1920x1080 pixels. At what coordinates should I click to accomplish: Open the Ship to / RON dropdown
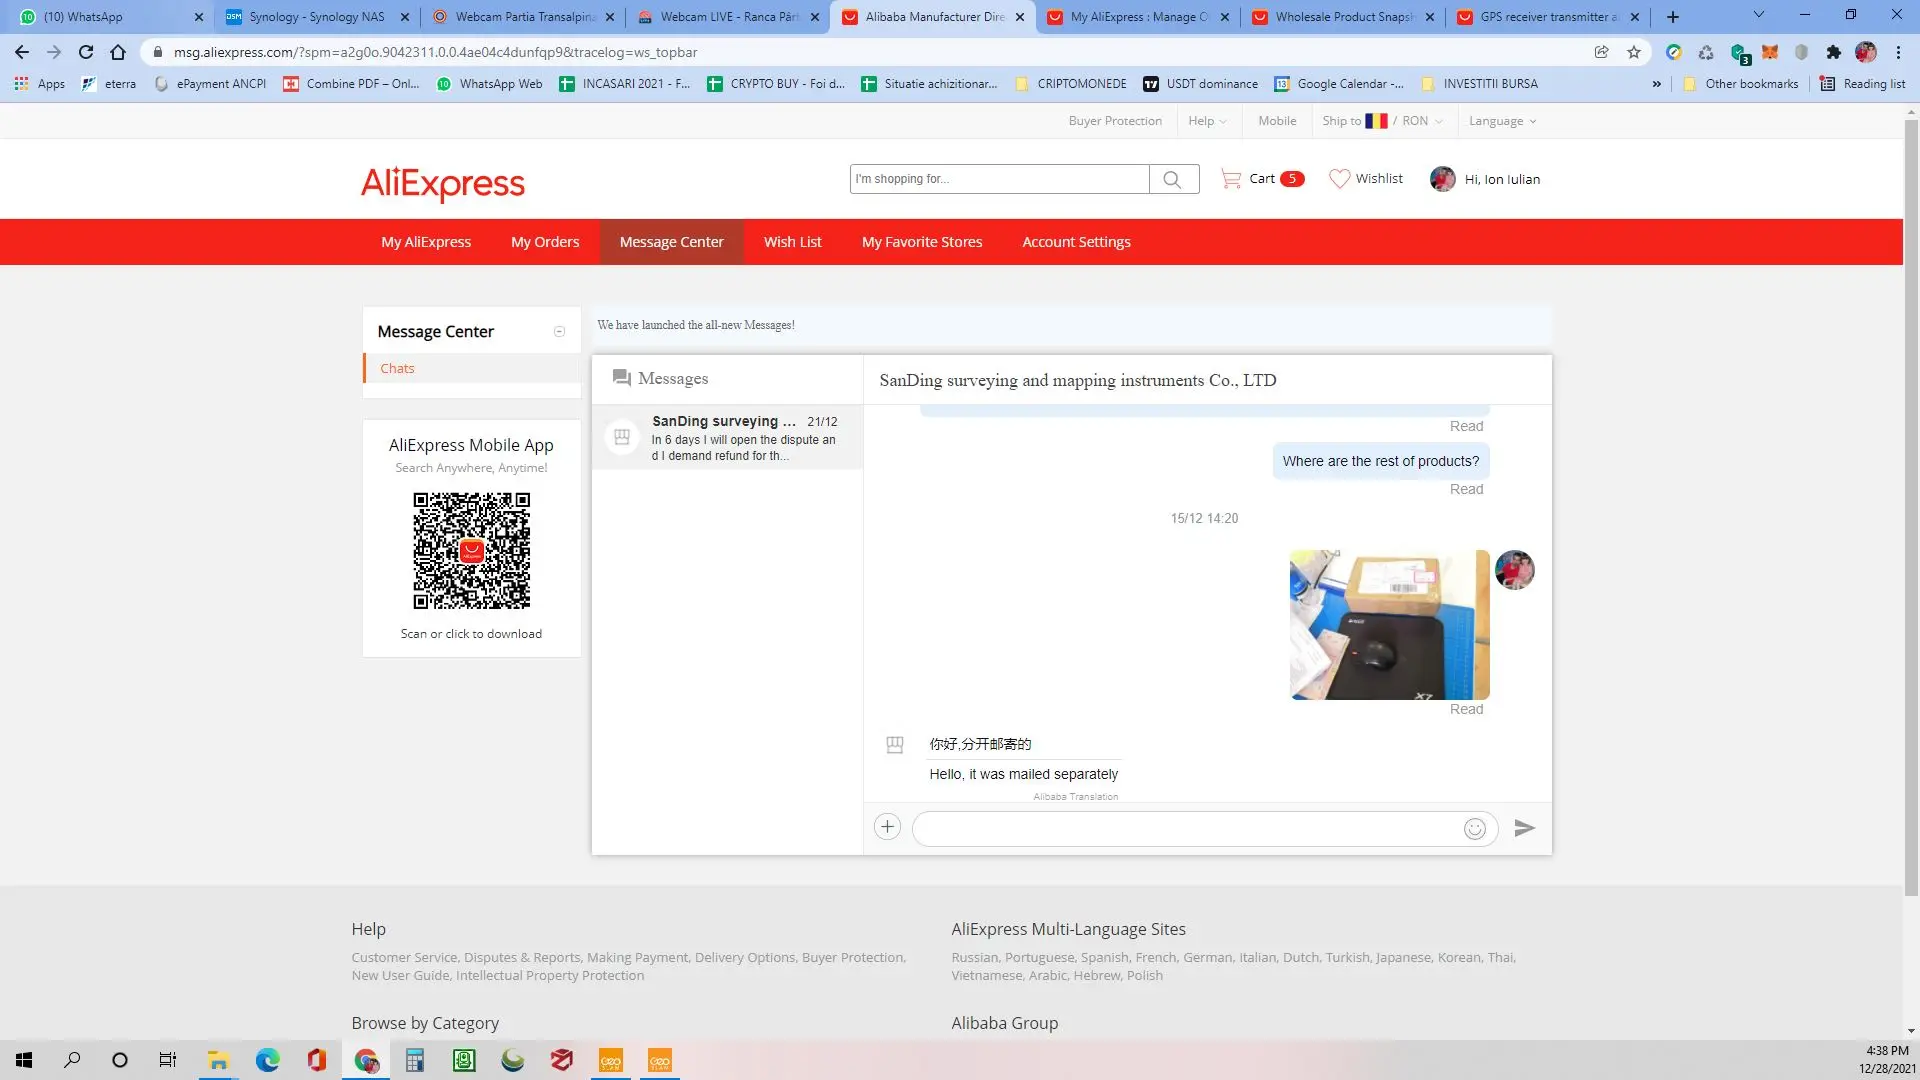tap(1382, 121)
